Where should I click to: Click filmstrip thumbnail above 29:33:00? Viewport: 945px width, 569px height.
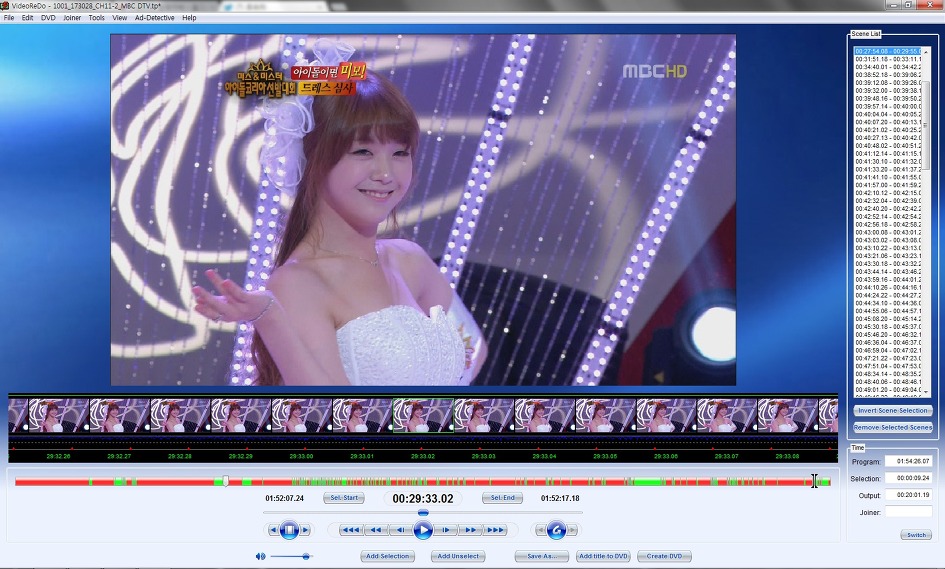[x=301, y=415]
